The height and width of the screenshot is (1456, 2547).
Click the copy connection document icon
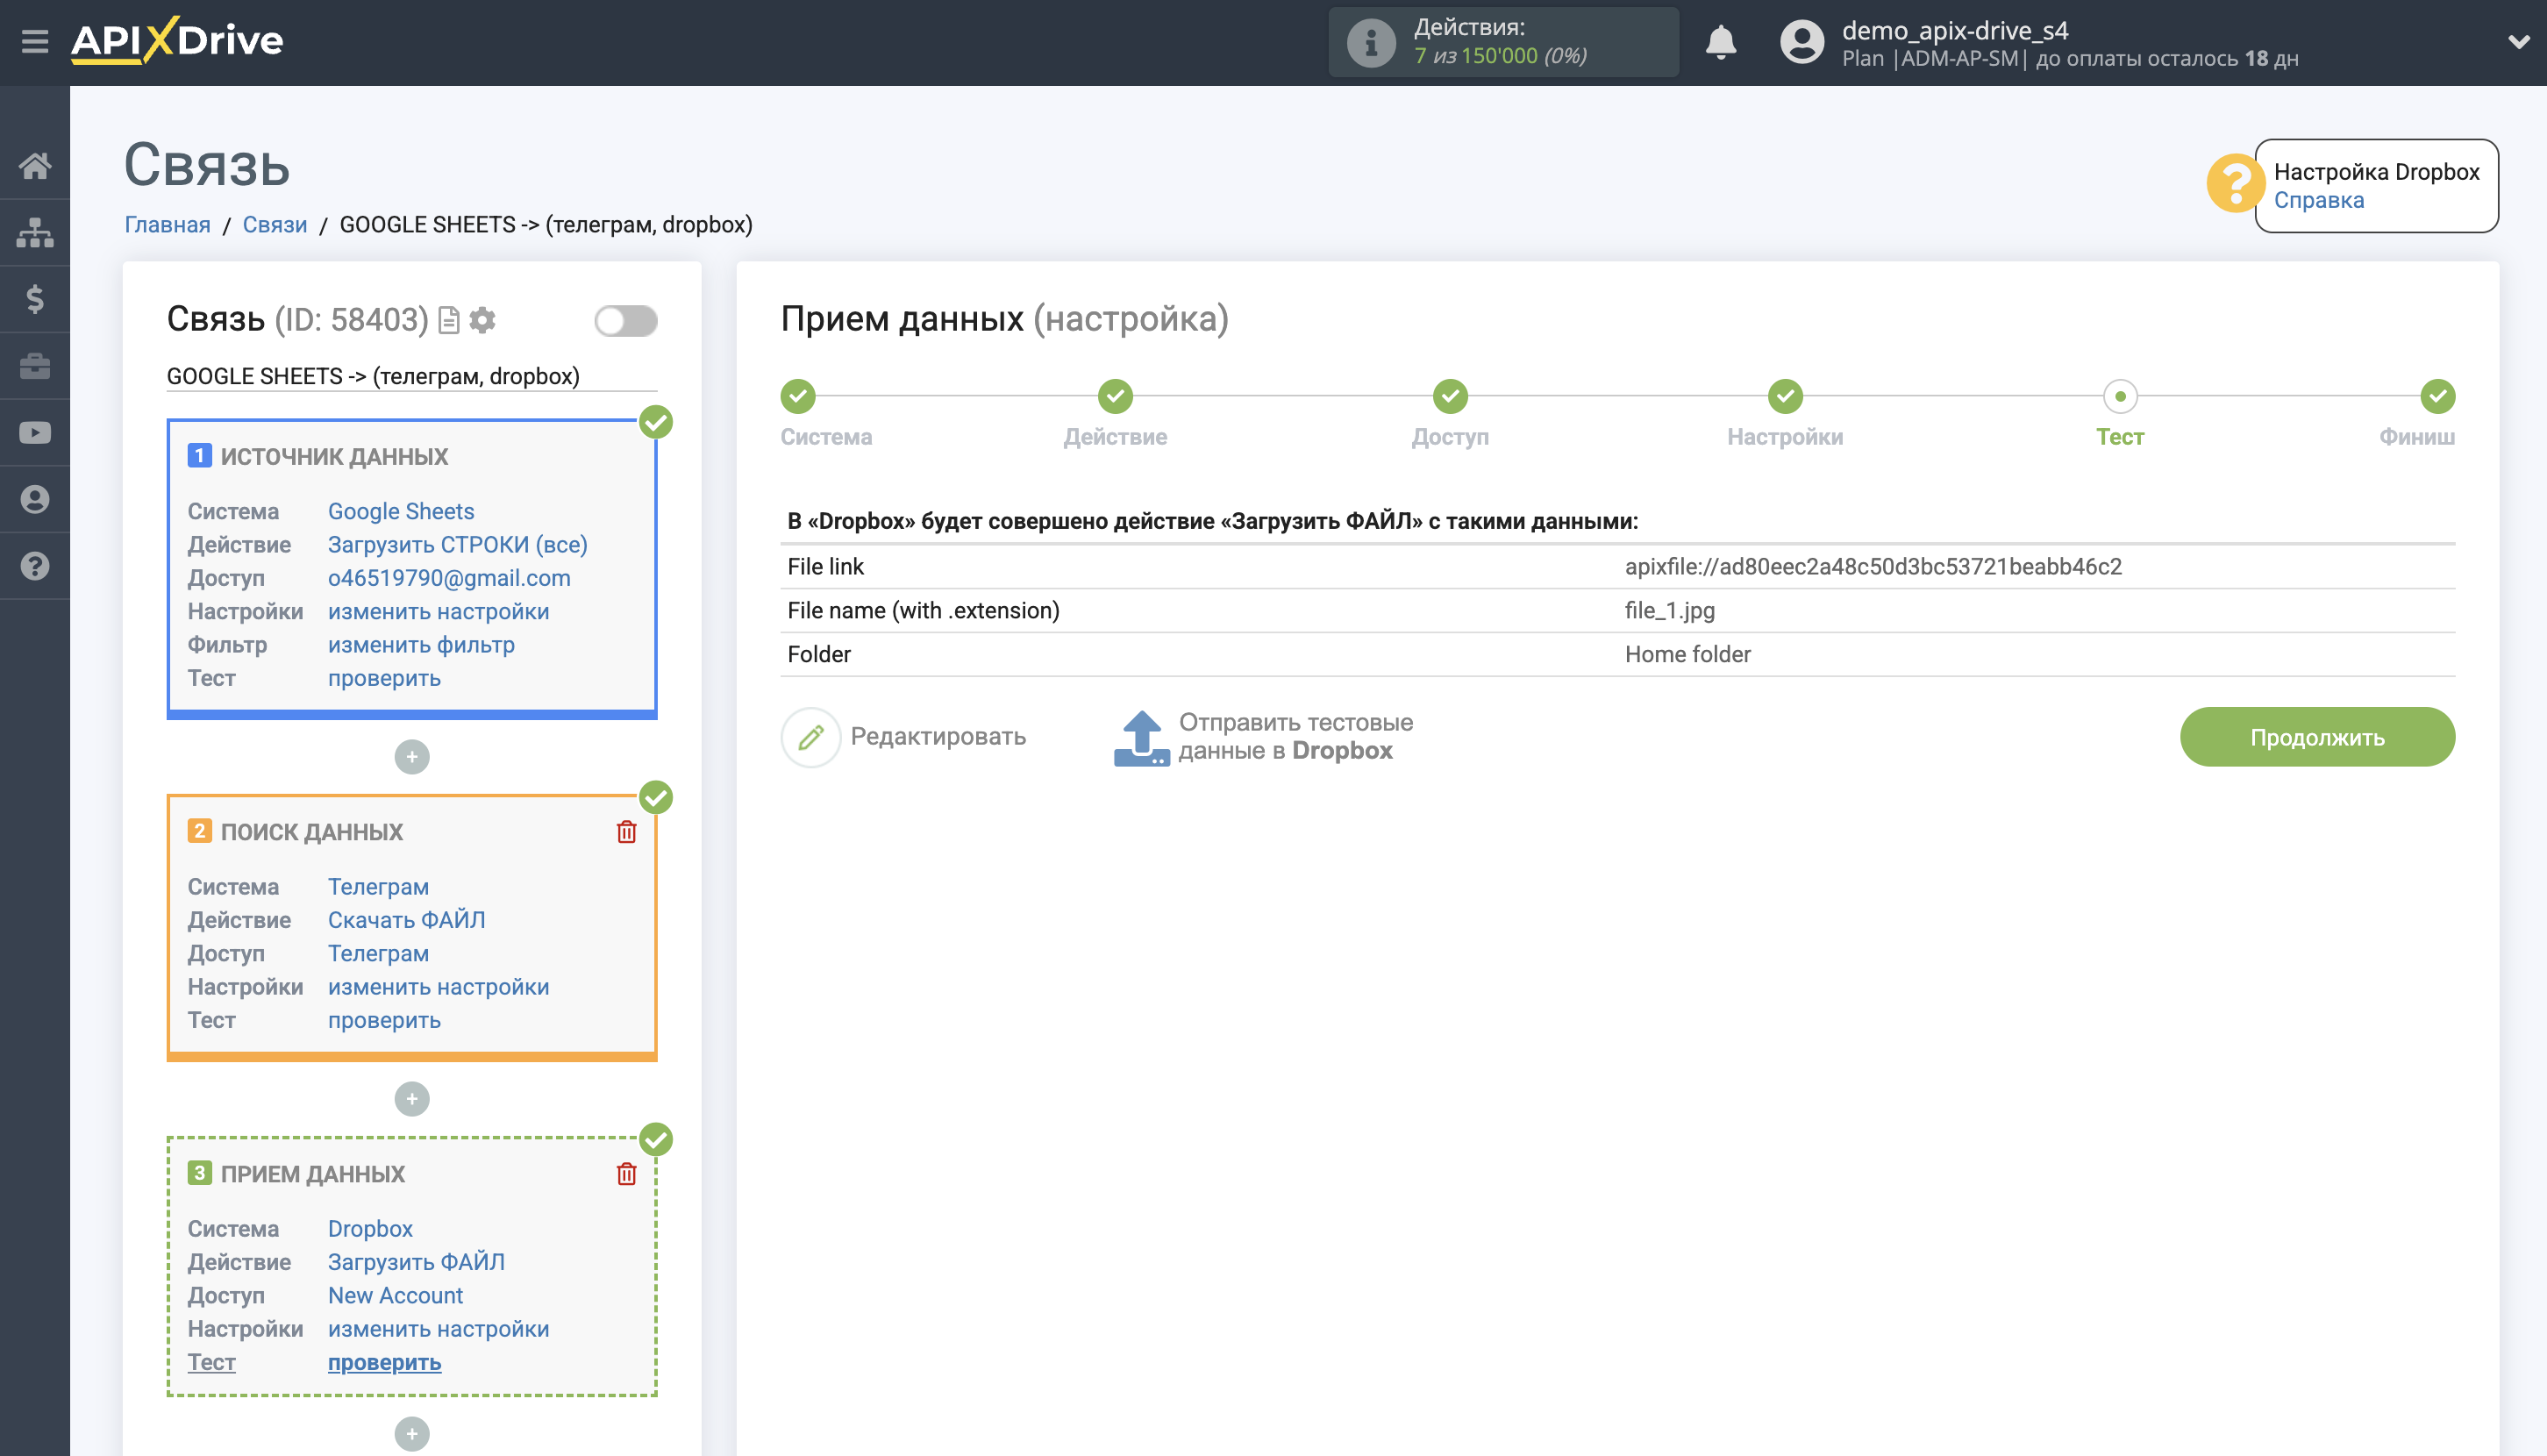449,320
